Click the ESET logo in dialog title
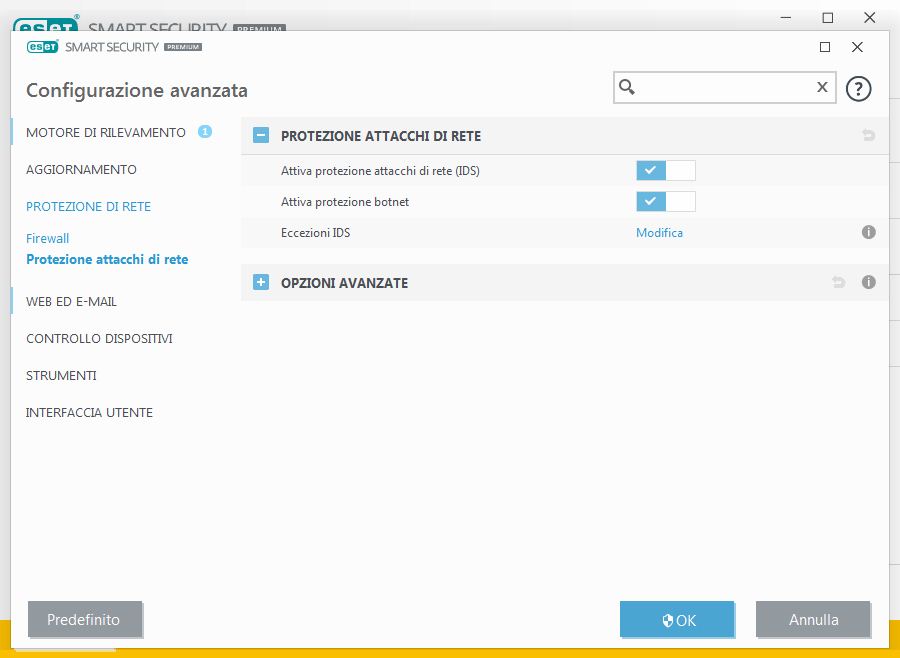The width and height of the screenshot is (900, 658). pos(42,47)
